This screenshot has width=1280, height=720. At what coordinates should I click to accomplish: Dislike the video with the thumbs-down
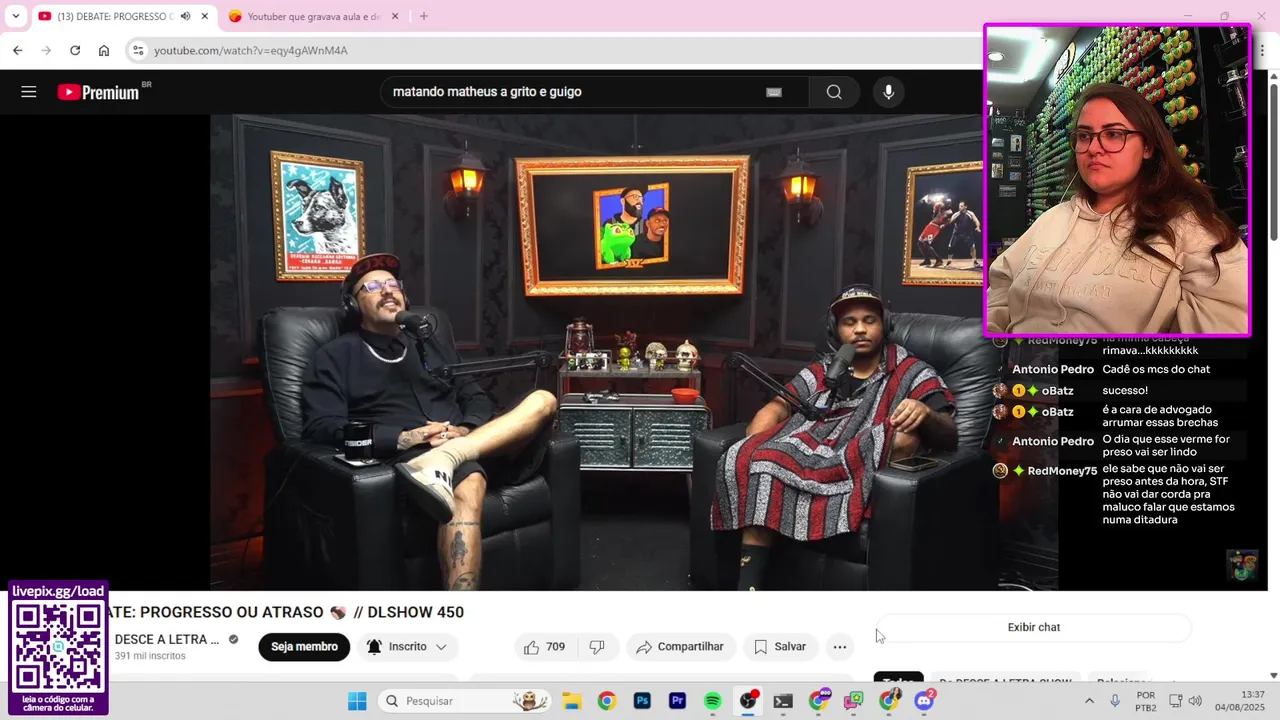(597, 647)
